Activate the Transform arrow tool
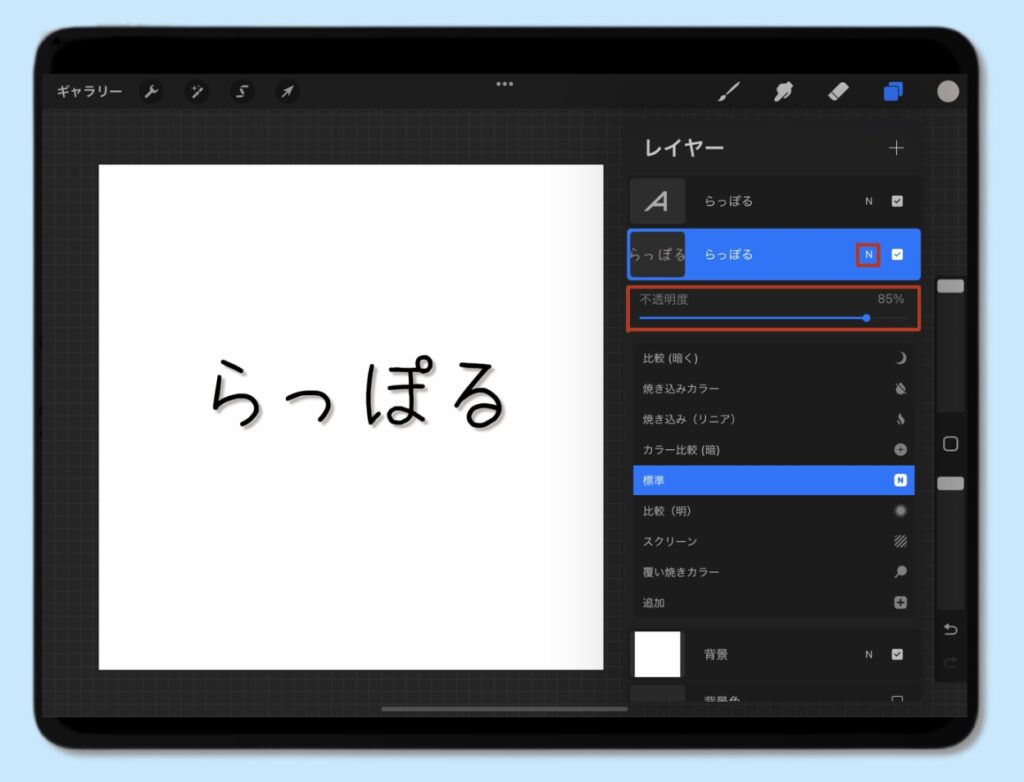The width and height of the screenshot is (1024, 782). click(287, 91)
